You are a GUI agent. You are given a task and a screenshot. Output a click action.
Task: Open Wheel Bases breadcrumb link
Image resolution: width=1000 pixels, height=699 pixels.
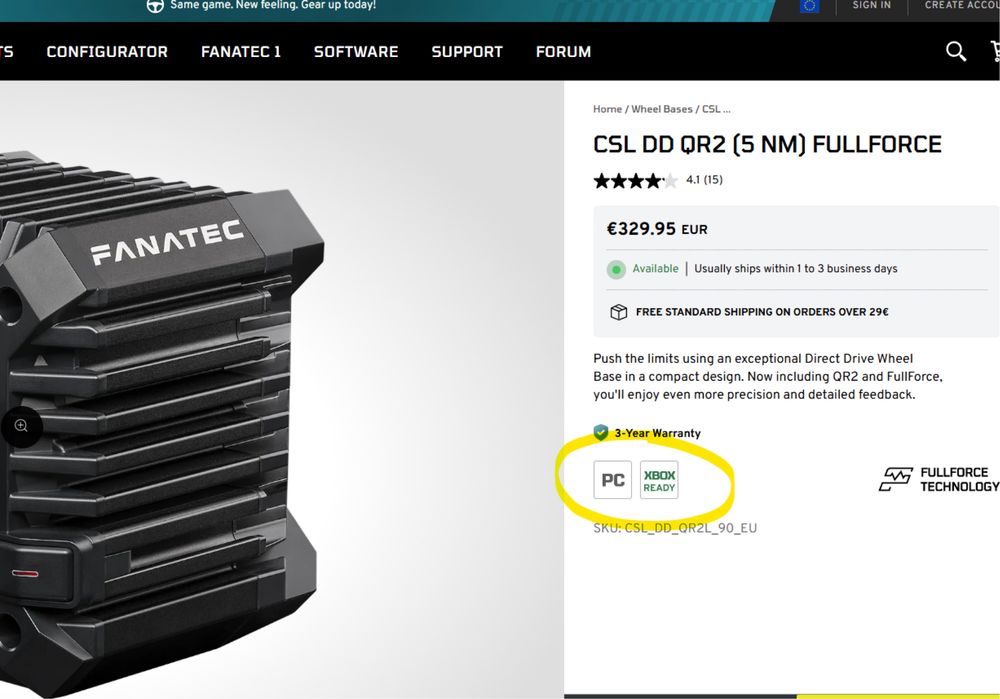661,109
